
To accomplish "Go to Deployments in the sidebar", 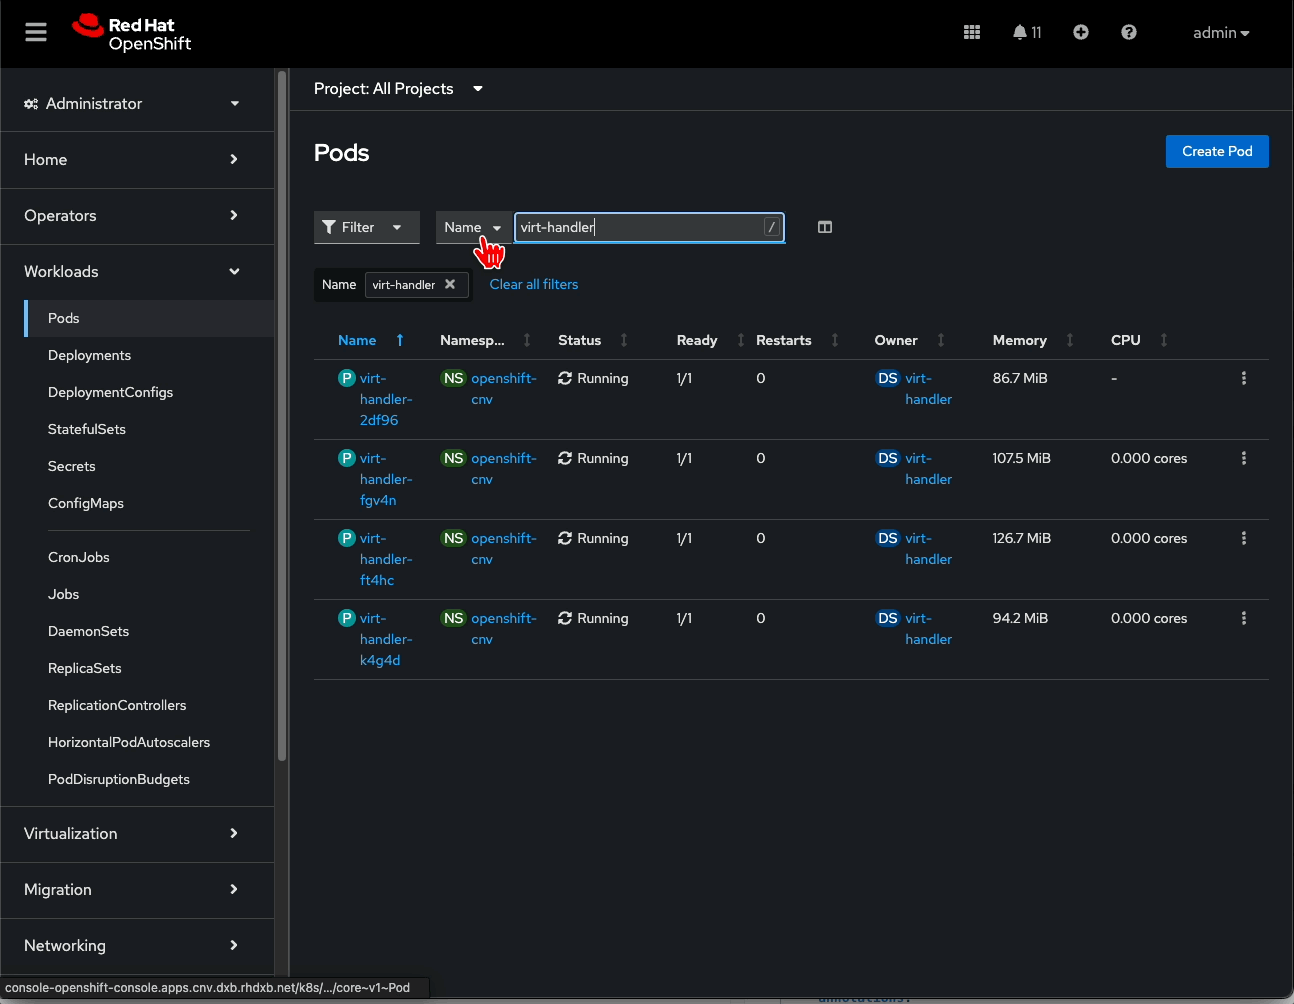I will pos(89,355).
